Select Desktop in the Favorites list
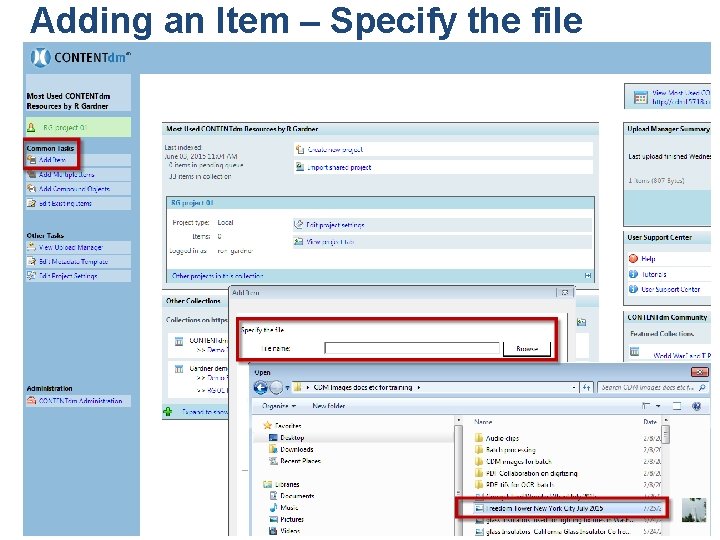The image size is (720, 540). click(292, 438)
